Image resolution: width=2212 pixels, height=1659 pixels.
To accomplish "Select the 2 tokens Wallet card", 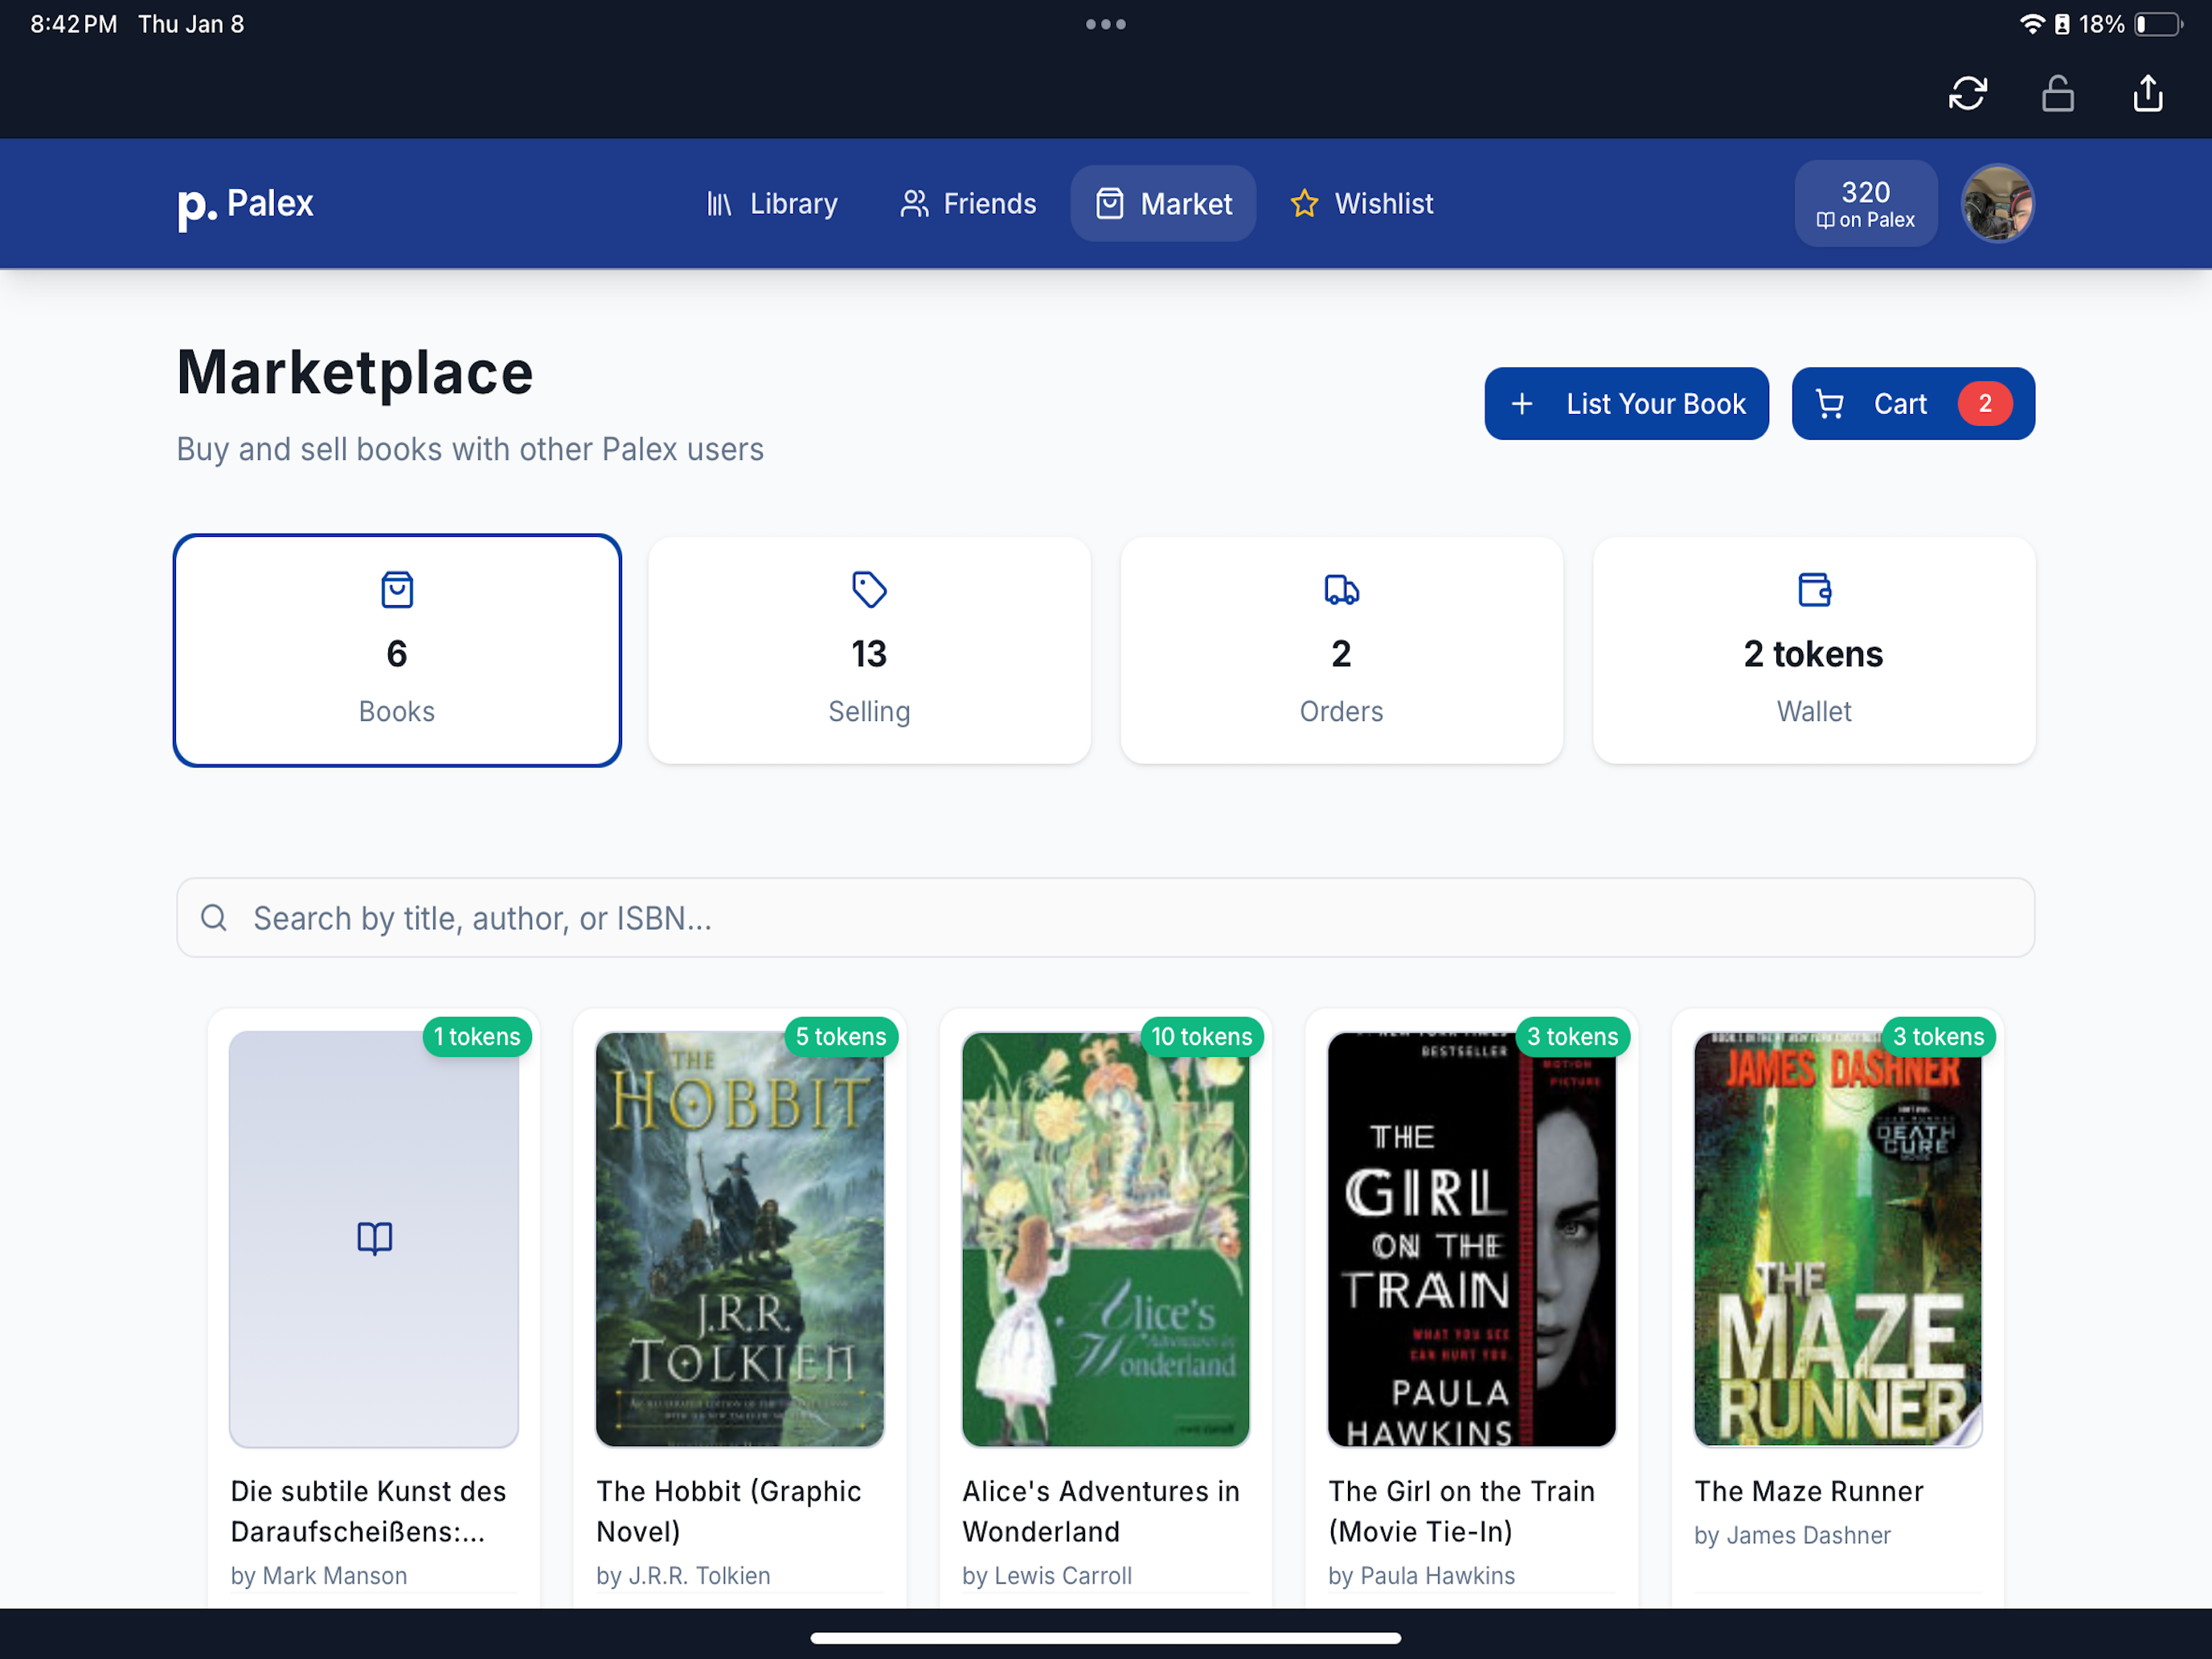I will 1814,650.
